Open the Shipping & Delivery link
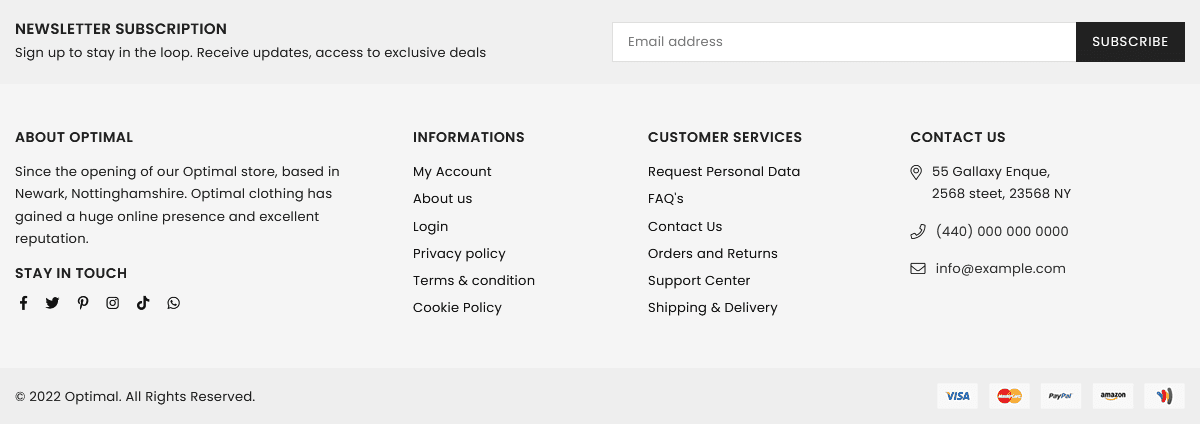 (x=712, y=308)
